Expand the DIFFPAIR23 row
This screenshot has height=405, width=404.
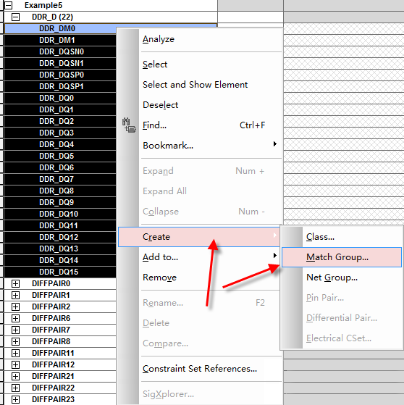15,399
